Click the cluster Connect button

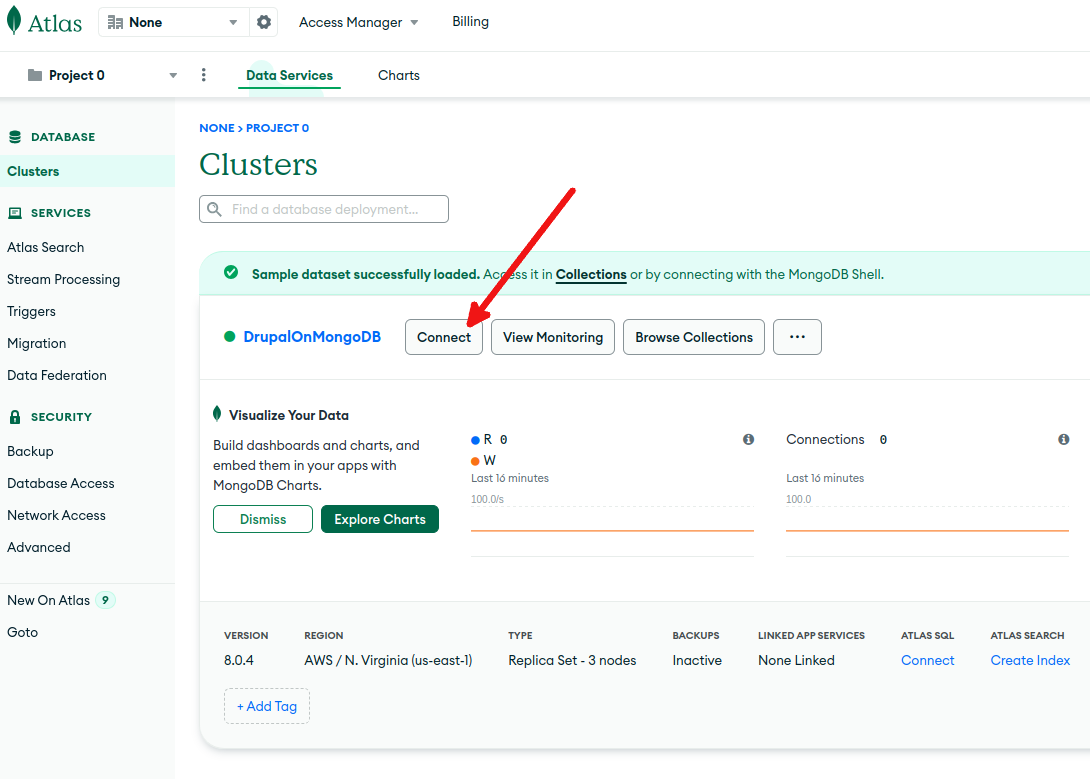[x=444, y=337]
